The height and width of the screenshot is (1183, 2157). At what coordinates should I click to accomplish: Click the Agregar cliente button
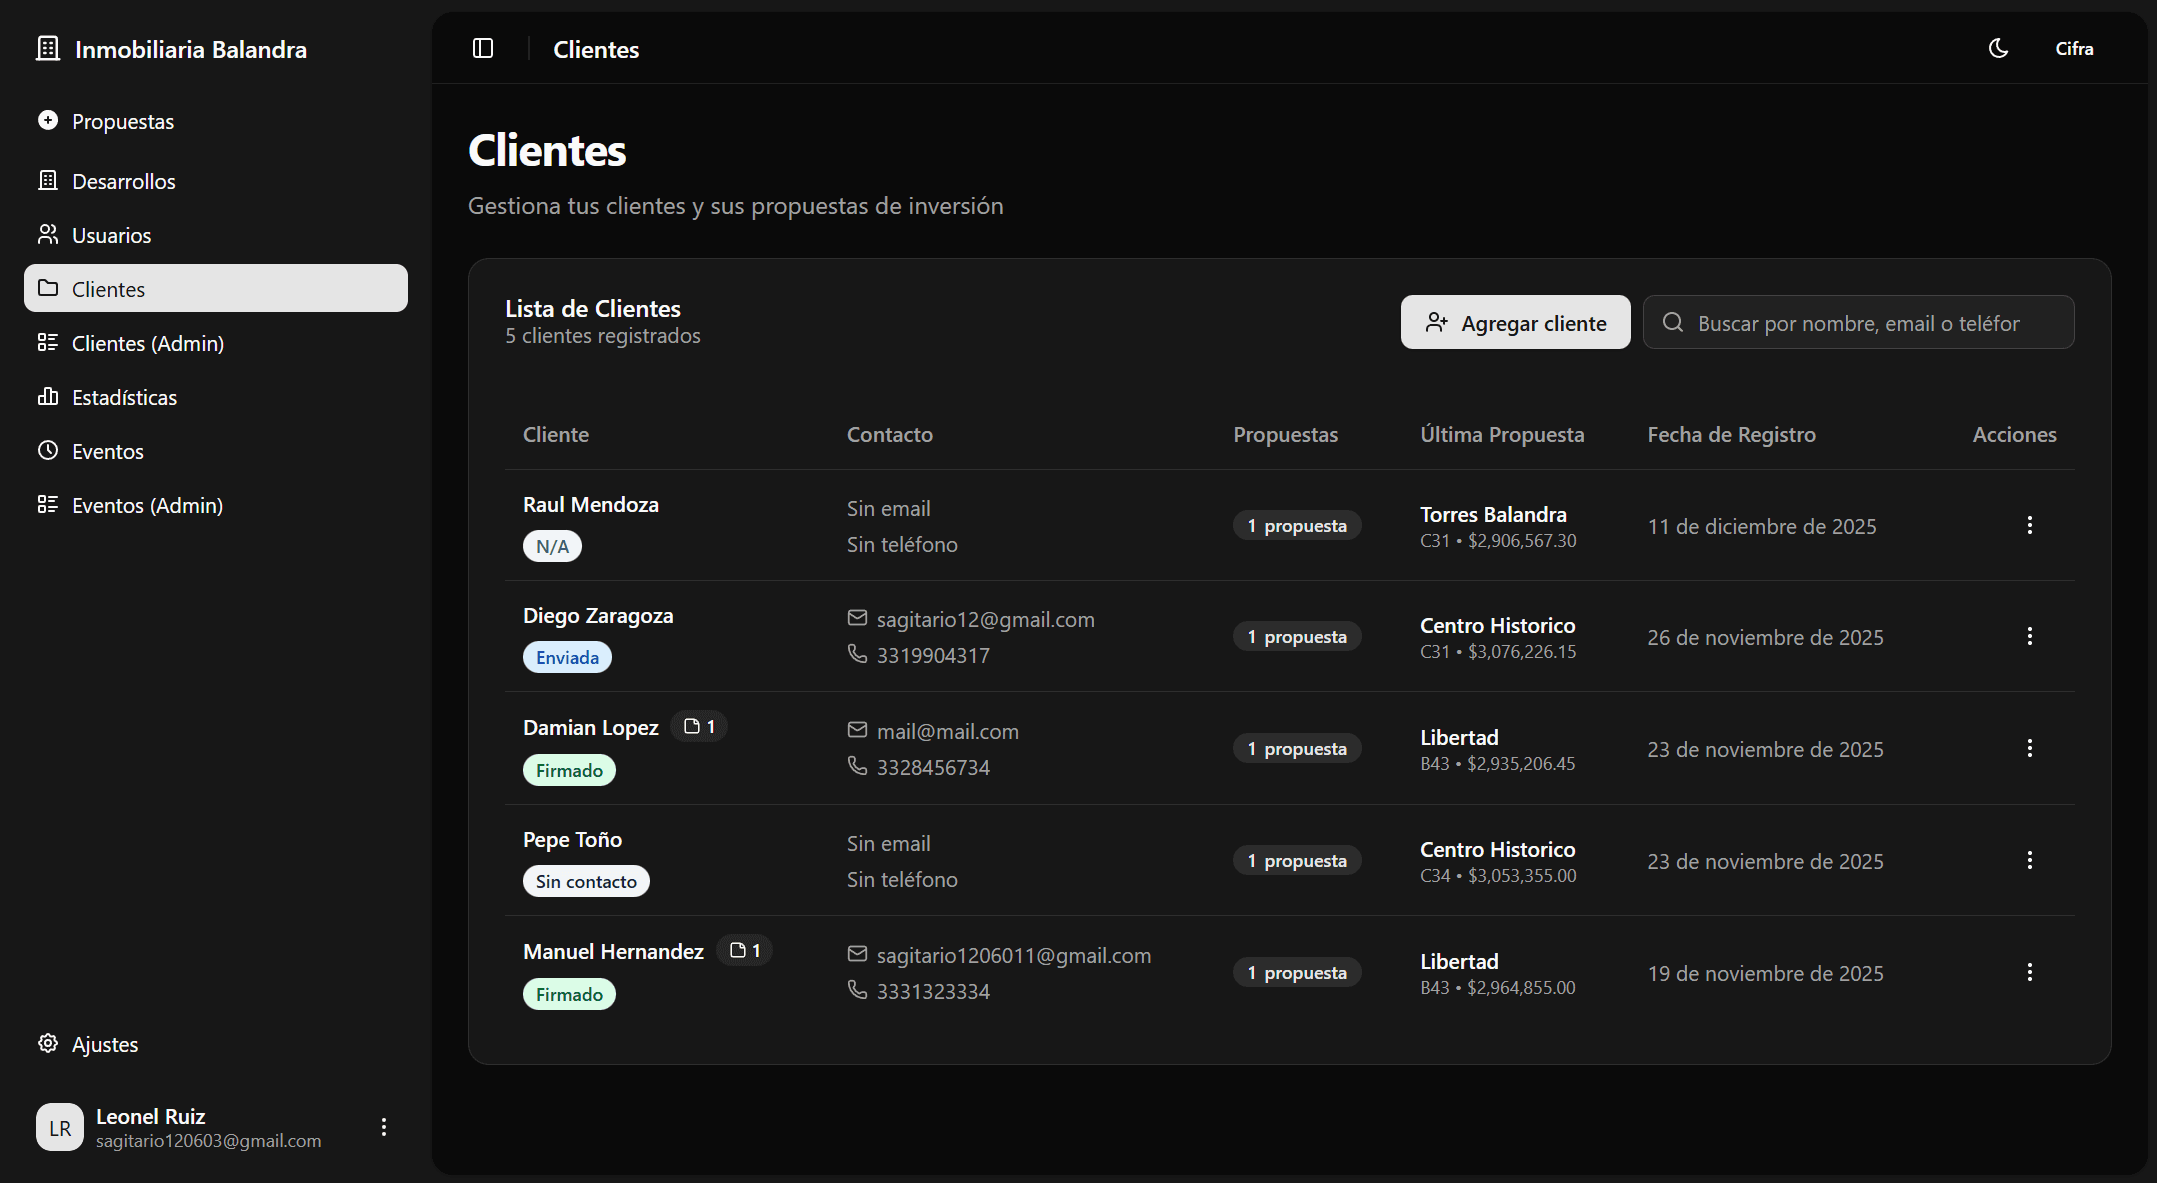[x=1515, y=323]
